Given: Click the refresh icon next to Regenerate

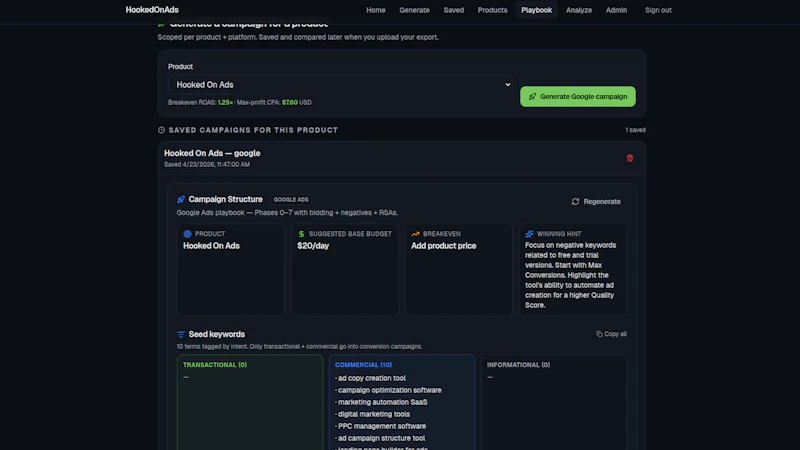Looking at the screenshot, I should tap(576, 202).
